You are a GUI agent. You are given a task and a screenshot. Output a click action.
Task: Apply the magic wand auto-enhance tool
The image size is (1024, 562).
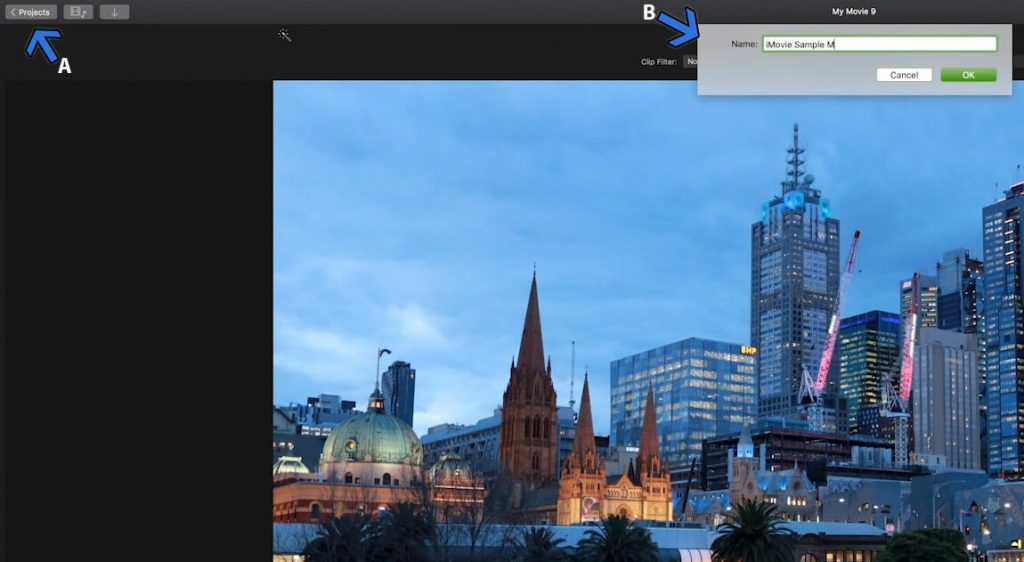pyautogui.click(x=285, y=35)
